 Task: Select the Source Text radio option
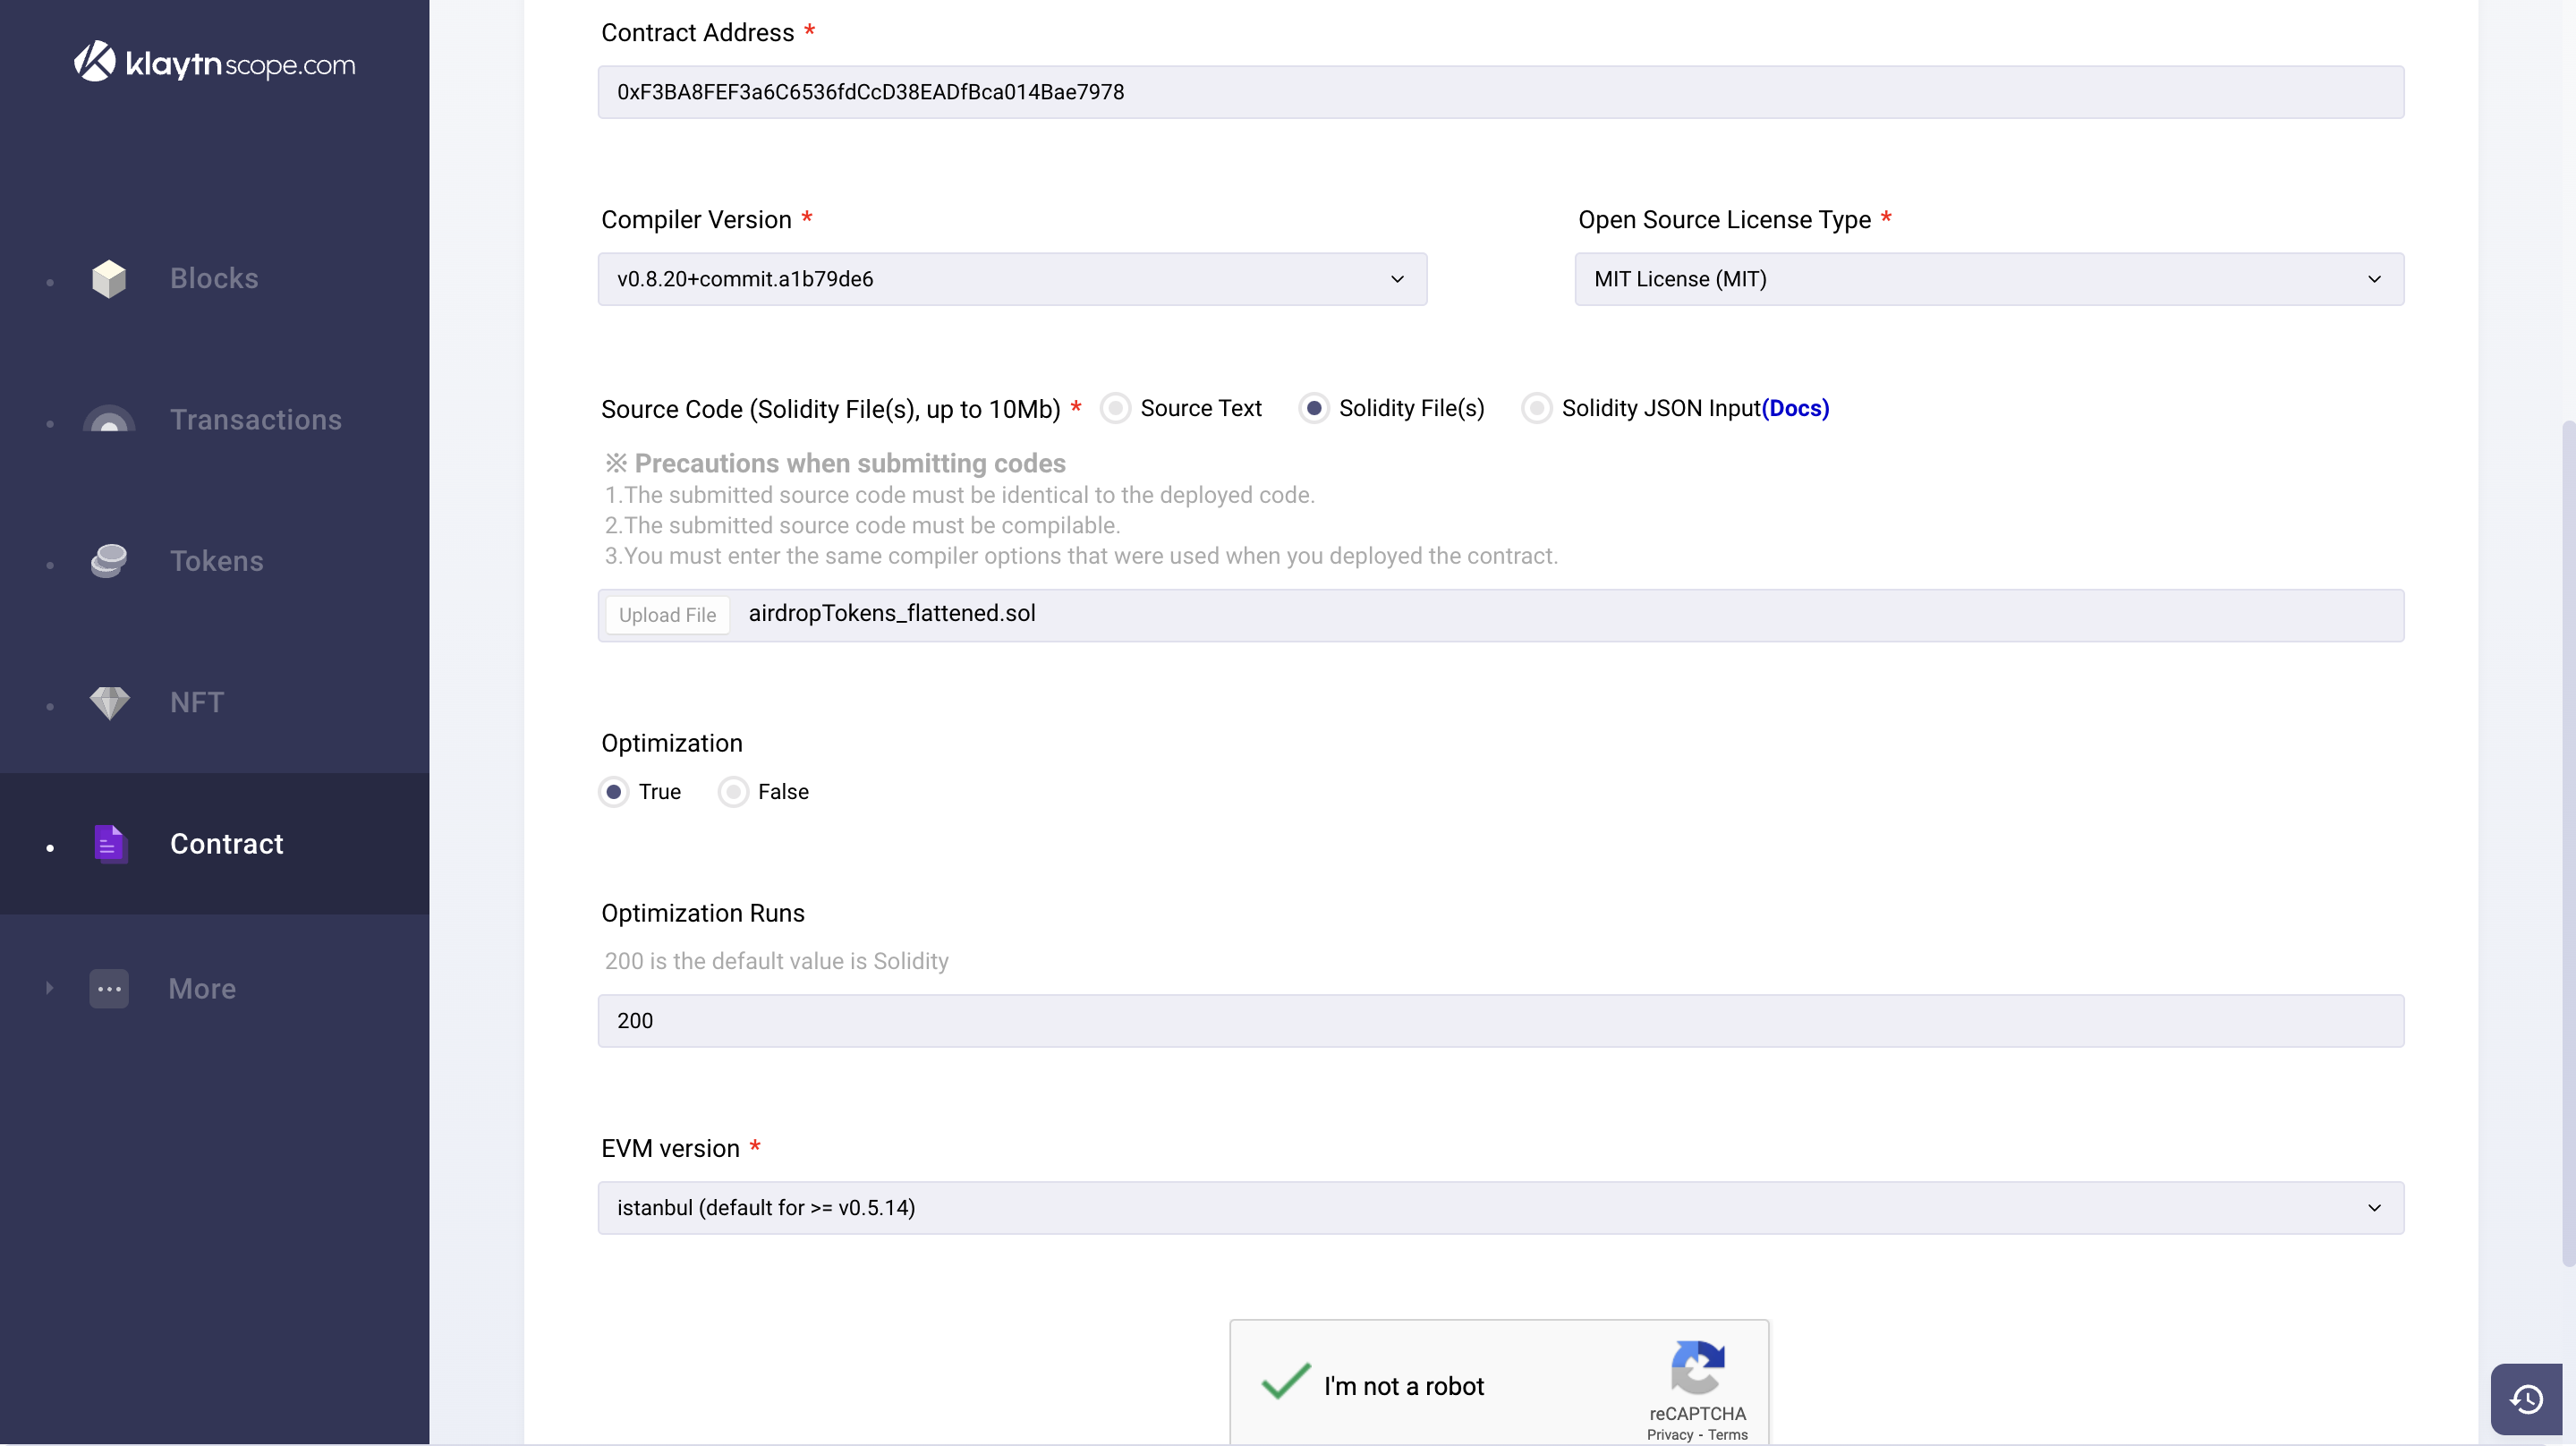(1115, 409)
